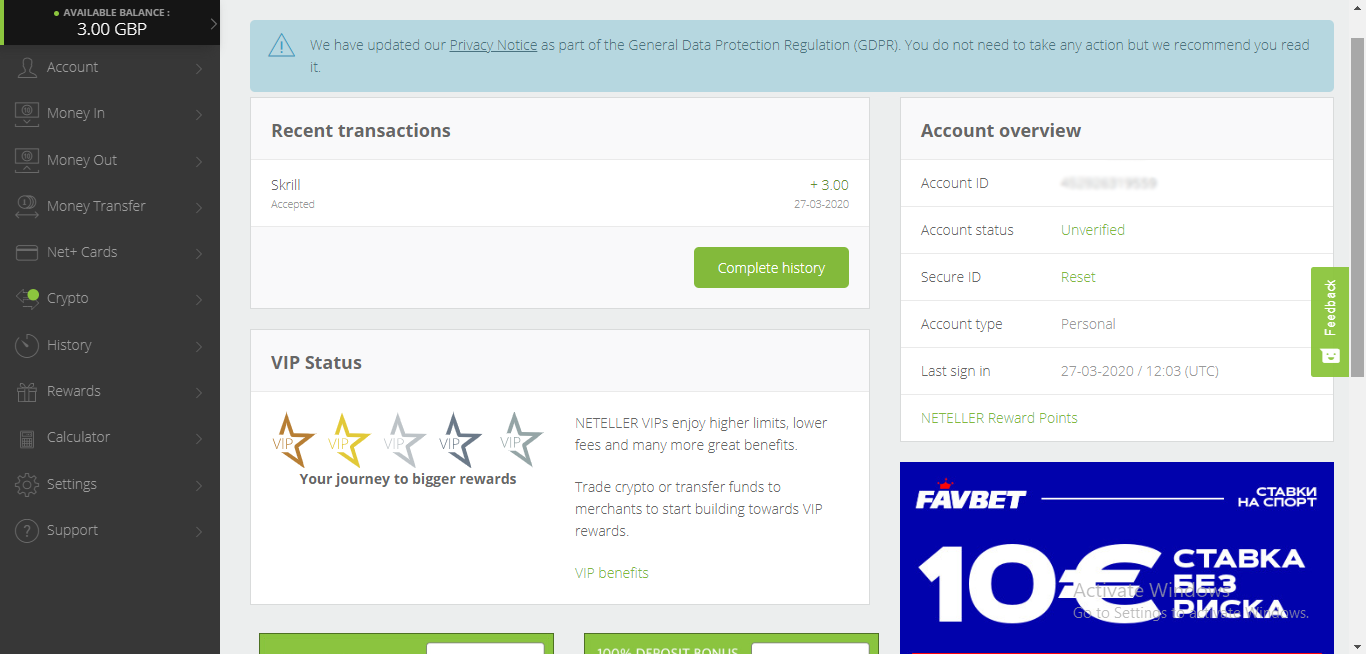Viewport: 1366px width, 654px height.
Task: Click the text Your journey to bigger rewards
Action: 408,479
